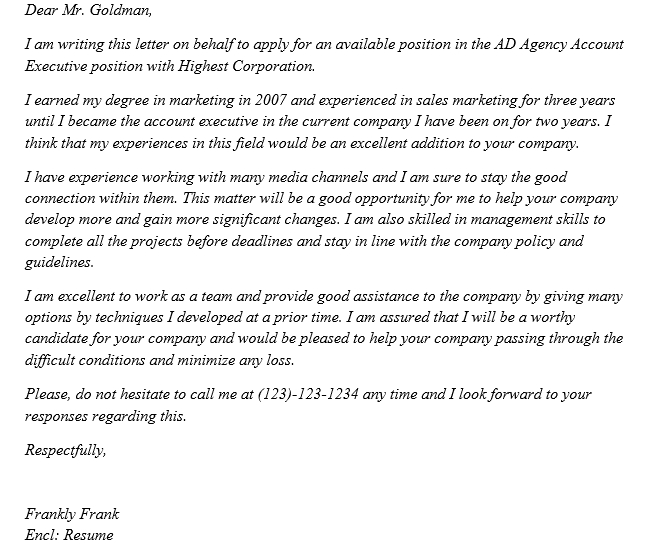Click the phrase "responses regarding this"
655x546 pixels.
coord(104,416)
